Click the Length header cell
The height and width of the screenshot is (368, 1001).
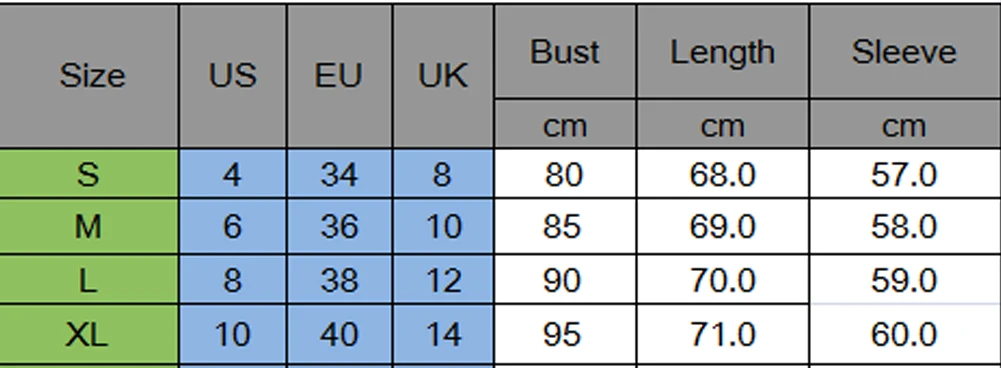point(723,52)
